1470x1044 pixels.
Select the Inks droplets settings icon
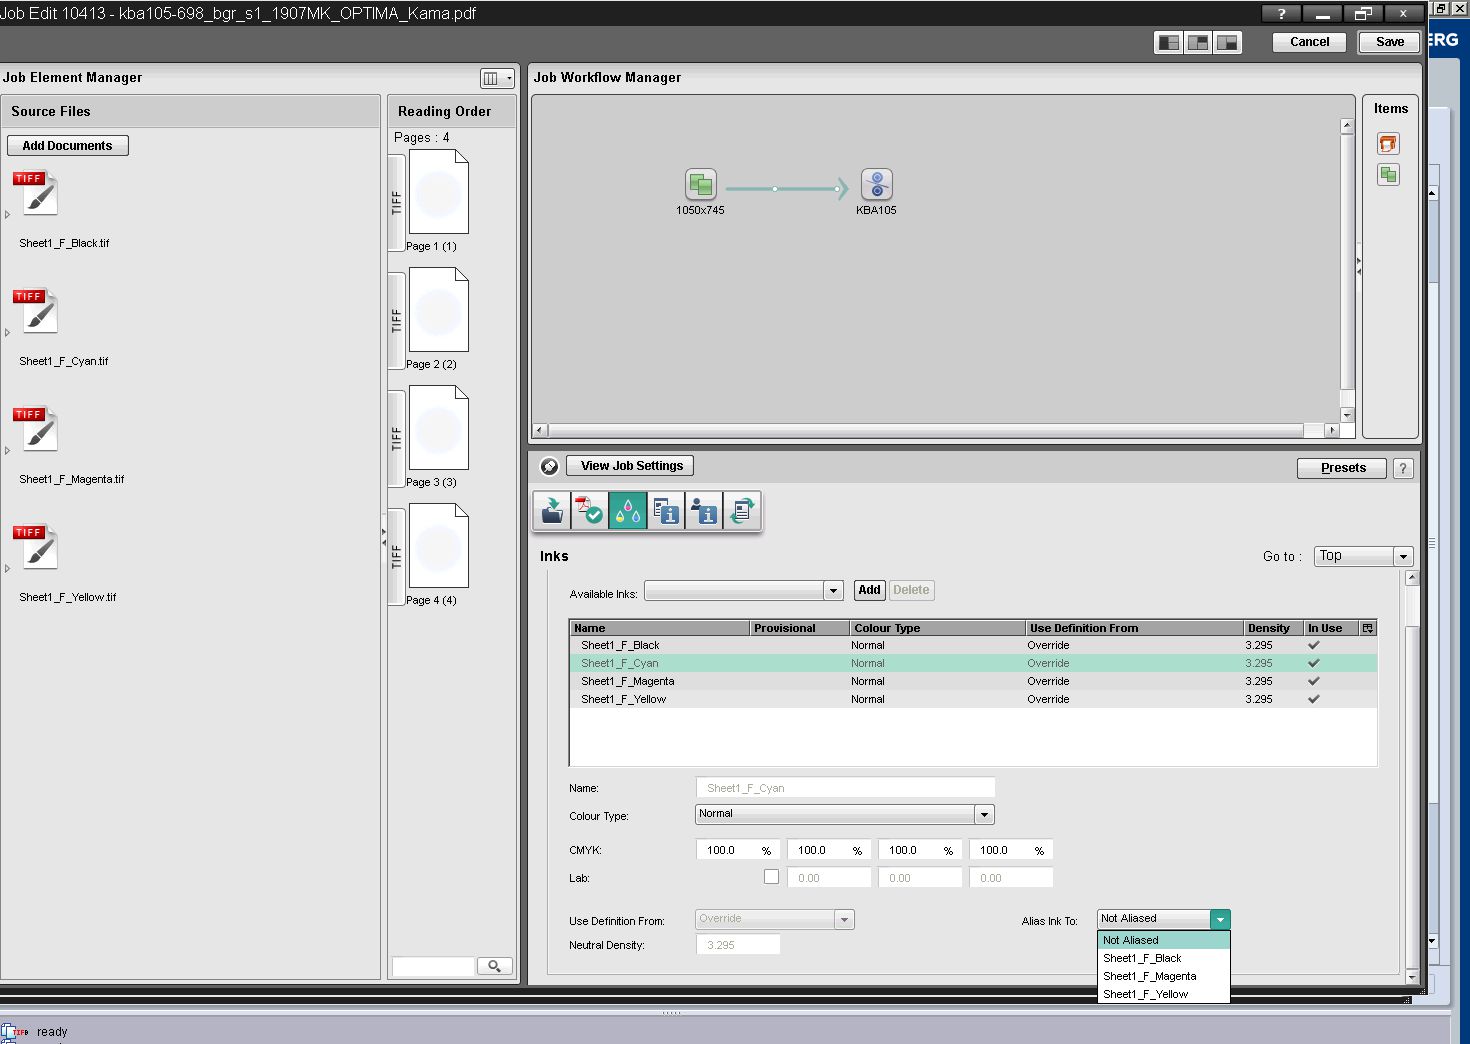(628, 511)
